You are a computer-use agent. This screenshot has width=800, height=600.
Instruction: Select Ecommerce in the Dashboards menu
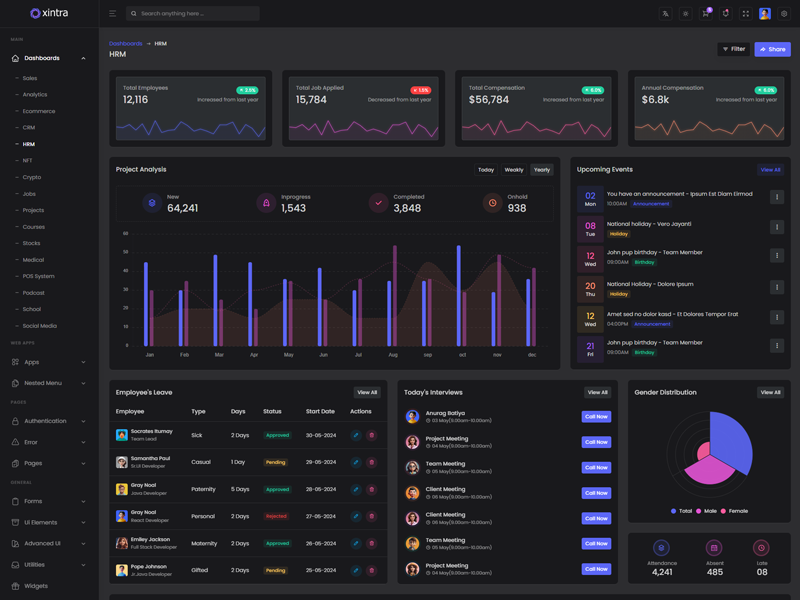pos(39,111)
